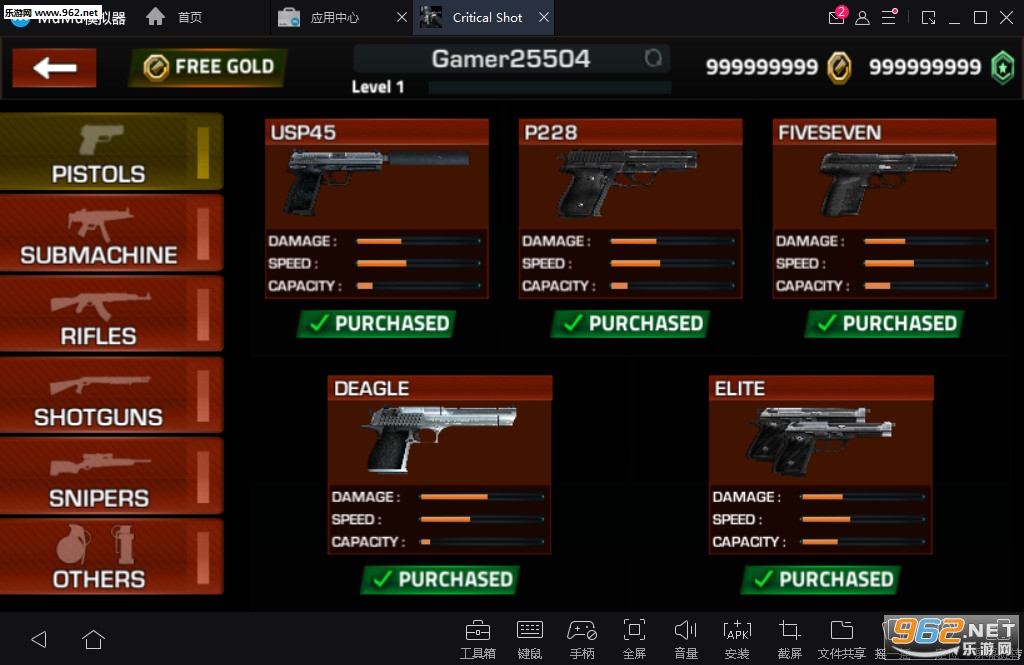The width and height of the screenshot is (1024, 665).
Task: Click PURCHASED under ELITE
Action: click(821, 579)
